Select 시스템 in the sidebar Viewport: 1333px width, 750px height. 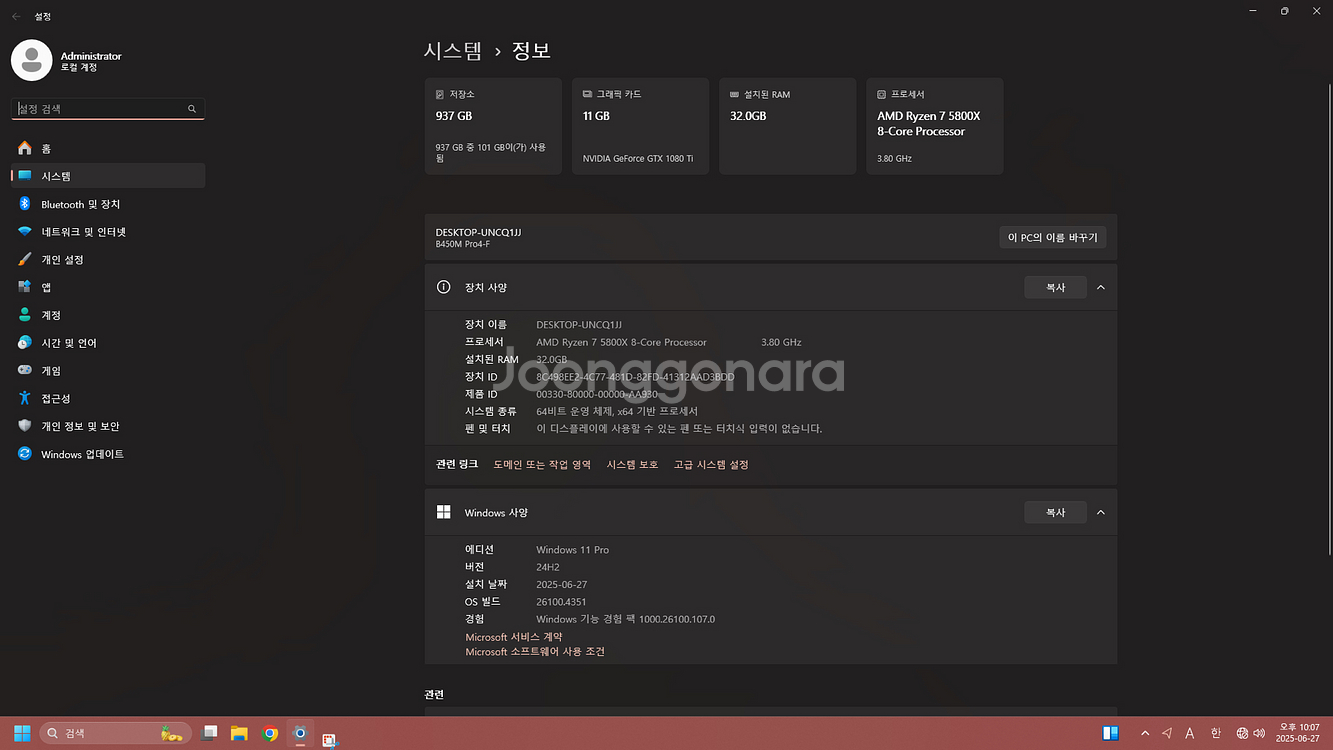pyautogui.click(x=108, y=176)
